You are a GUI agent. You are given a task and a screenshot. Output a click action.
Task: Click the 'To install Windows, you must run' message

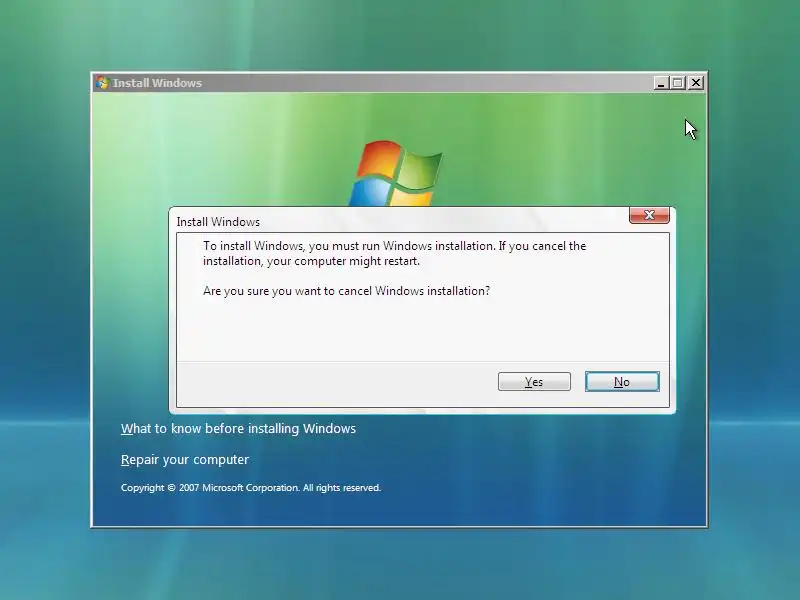point(394,253)
